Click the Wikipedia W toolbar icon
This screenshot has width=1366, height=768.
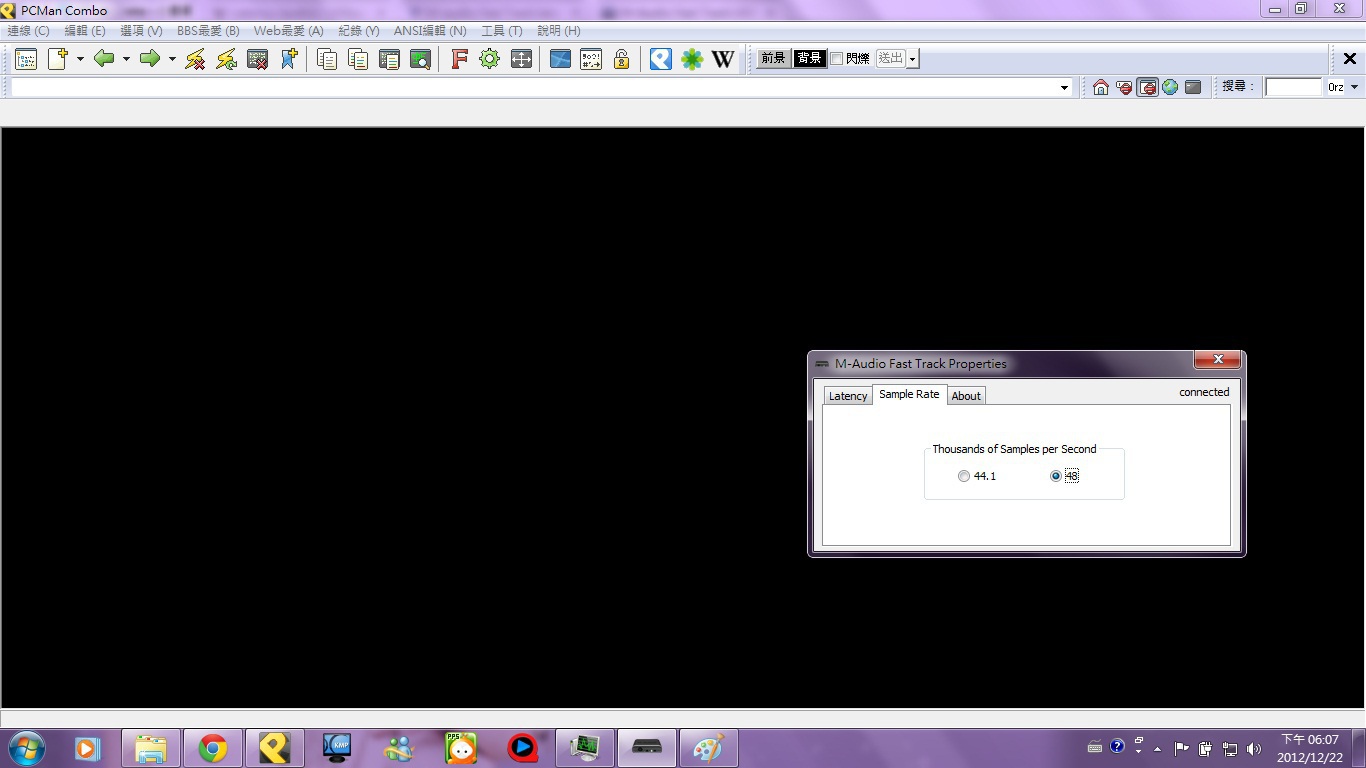pos(723,59)
